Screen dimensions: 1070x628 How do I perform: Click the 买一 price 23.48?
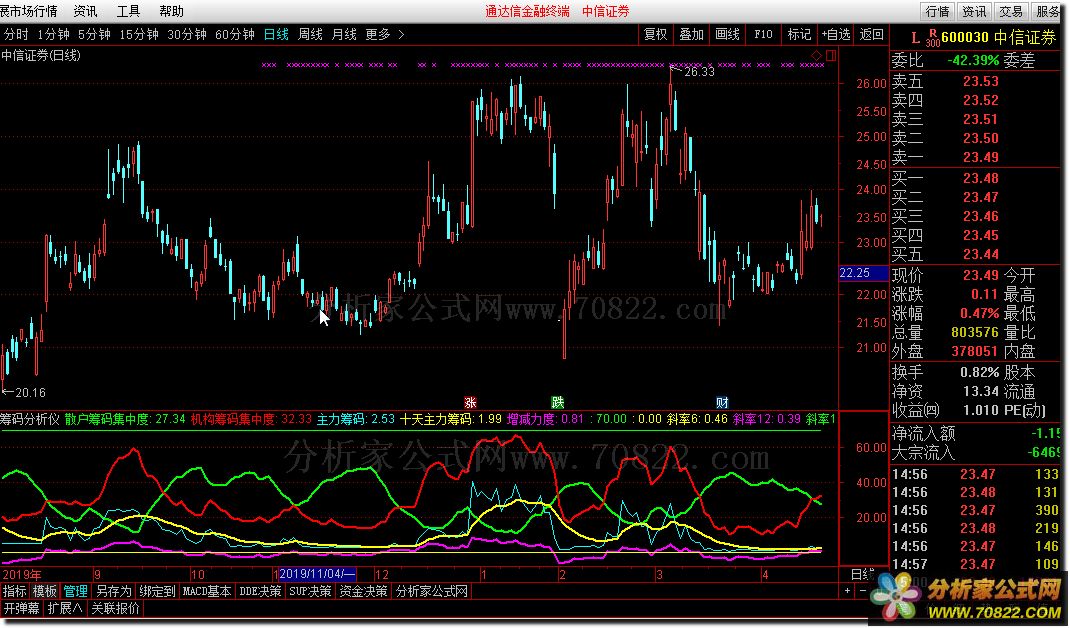[981, 178]
